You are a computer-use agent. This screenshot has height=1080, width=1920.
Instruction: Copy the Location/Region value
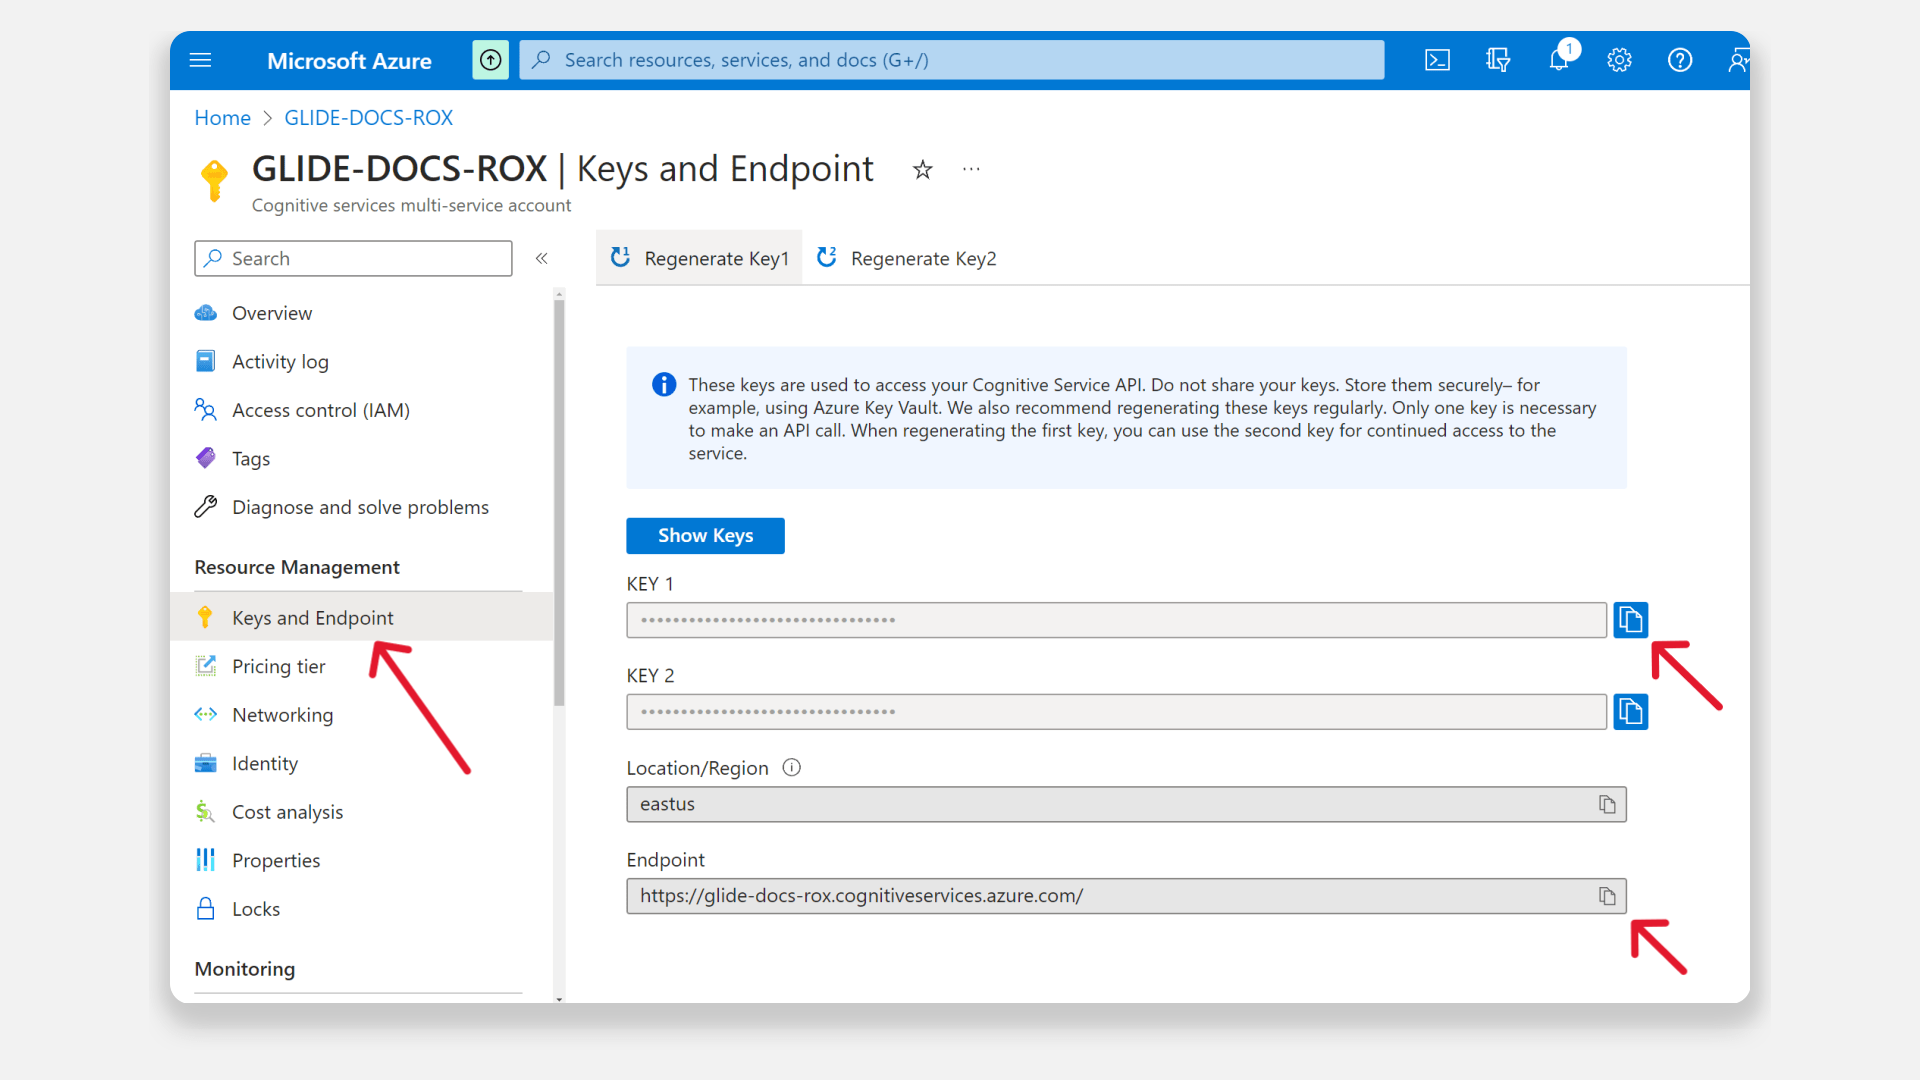point(1606,804)
